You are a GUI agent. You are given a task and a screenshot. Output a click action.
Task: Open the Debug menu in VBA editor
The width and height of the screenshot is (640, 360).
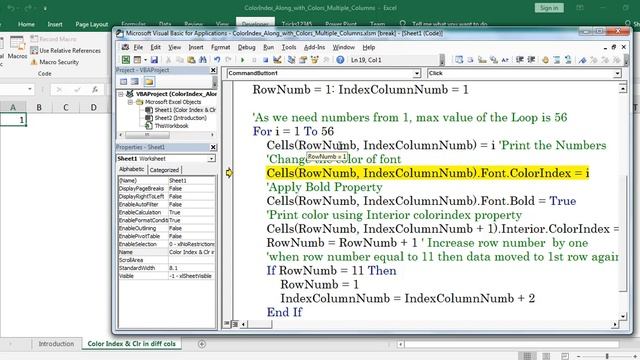point(247,47)
